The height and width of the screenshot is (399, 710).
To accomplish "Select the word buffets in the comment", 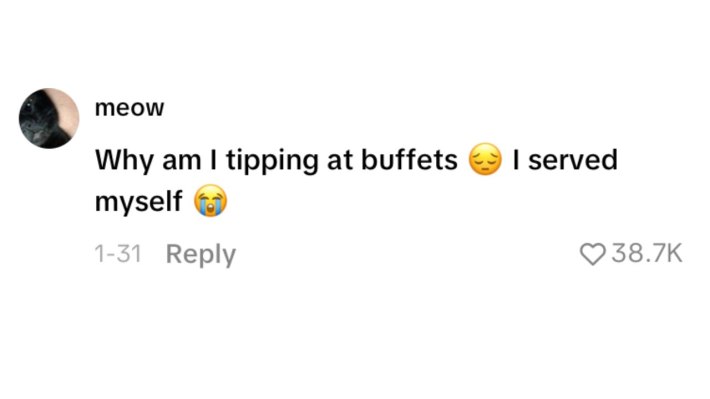I will click(x=409, y=159).
